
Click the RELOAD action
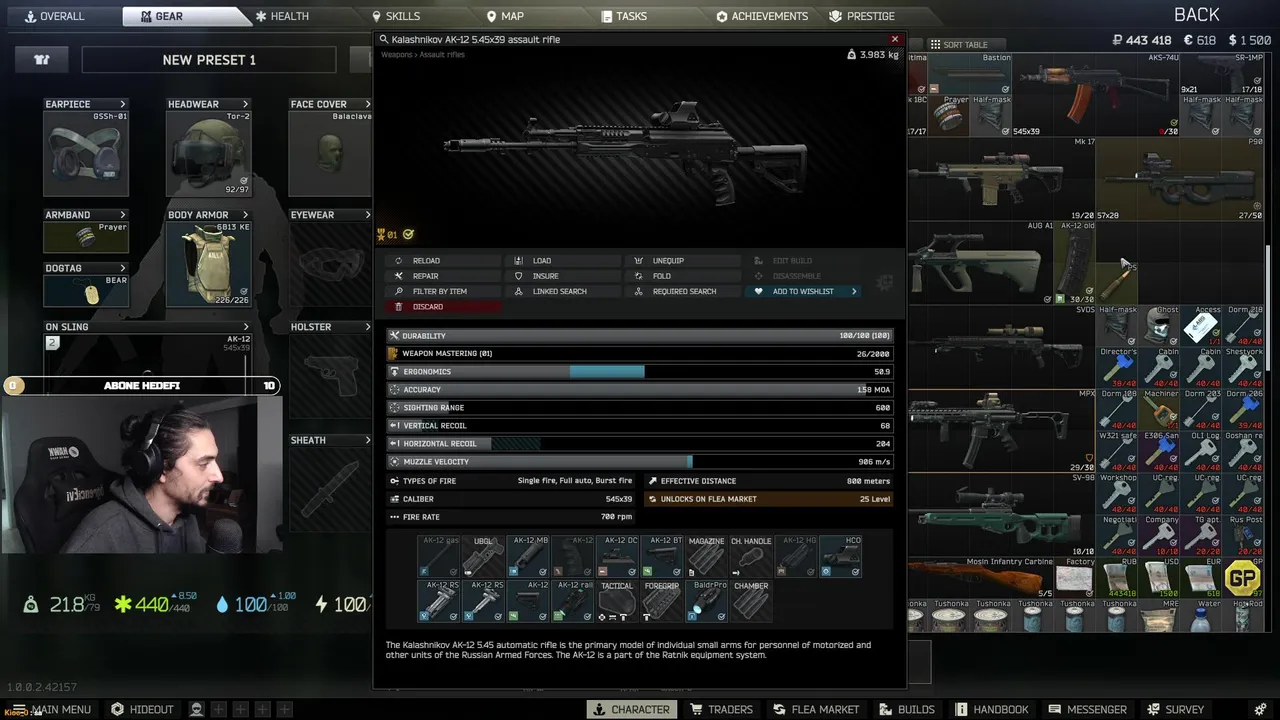coord(444,261)
